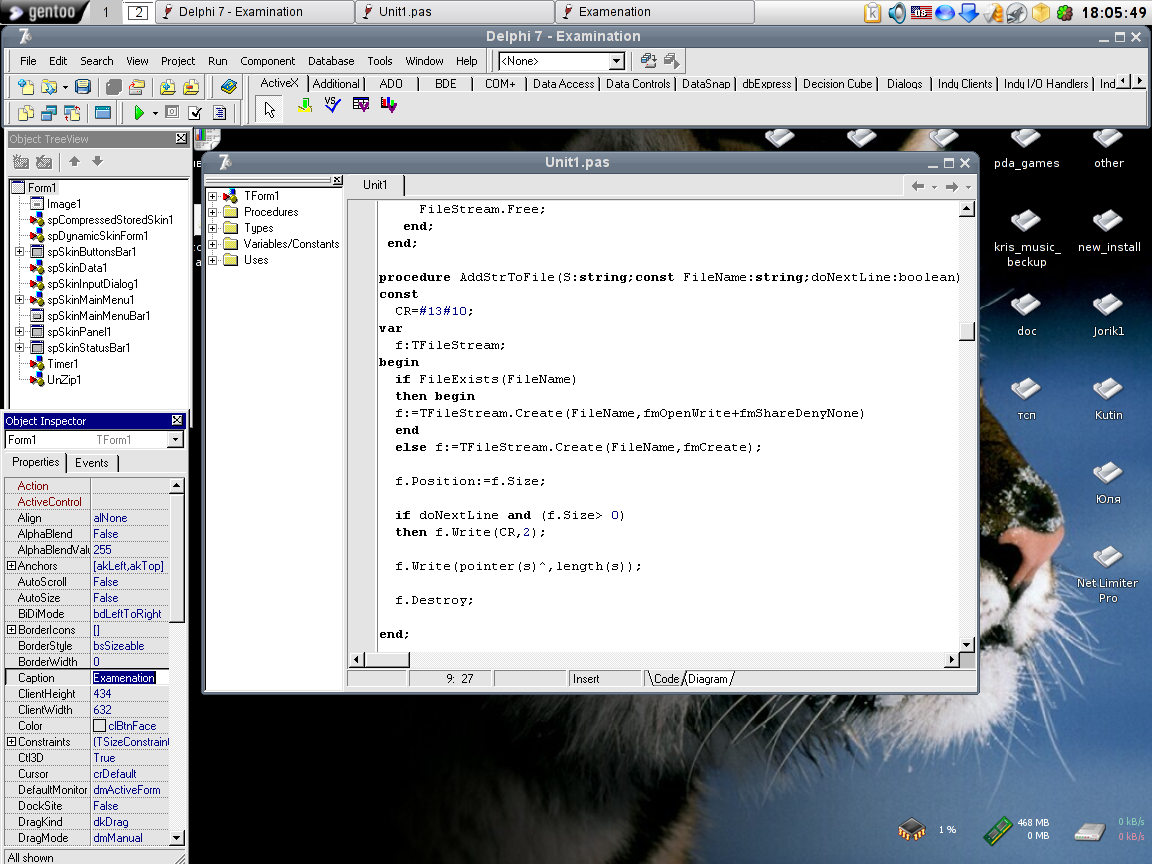Click the Insert mode status bar cell

[x=605, y=679]
